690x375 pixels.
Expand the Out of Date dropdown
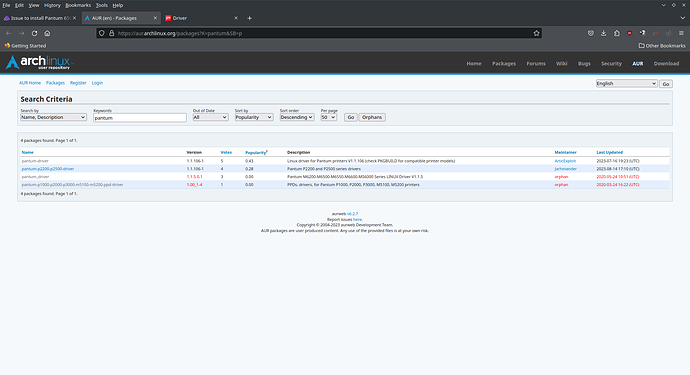[210, 118]
